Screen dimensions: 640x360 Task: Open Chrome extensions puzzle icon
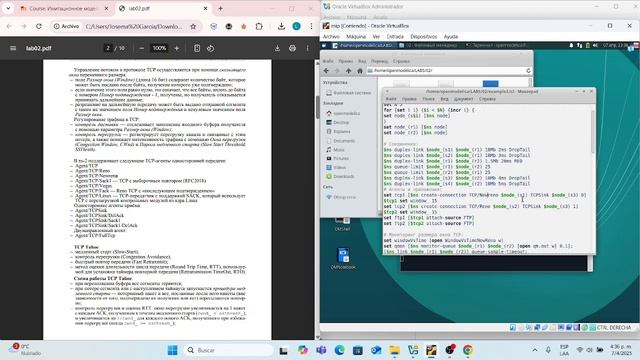coord(259,26)
